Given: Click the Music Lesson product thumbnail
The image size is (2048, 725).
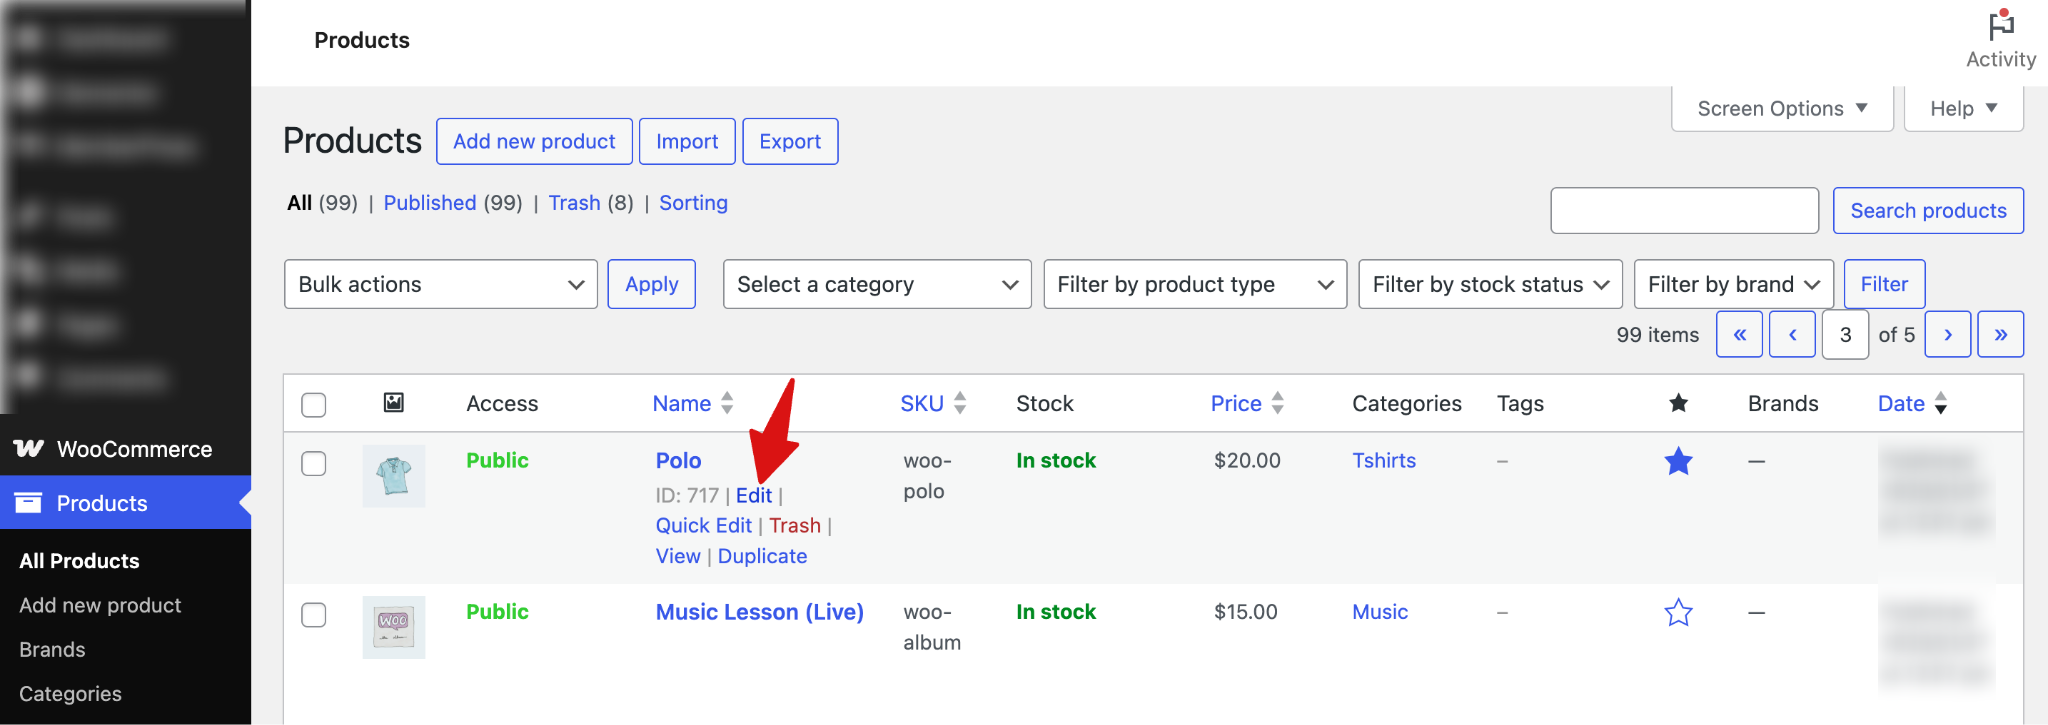Looking at the screenshot, I should click(394, 627).
